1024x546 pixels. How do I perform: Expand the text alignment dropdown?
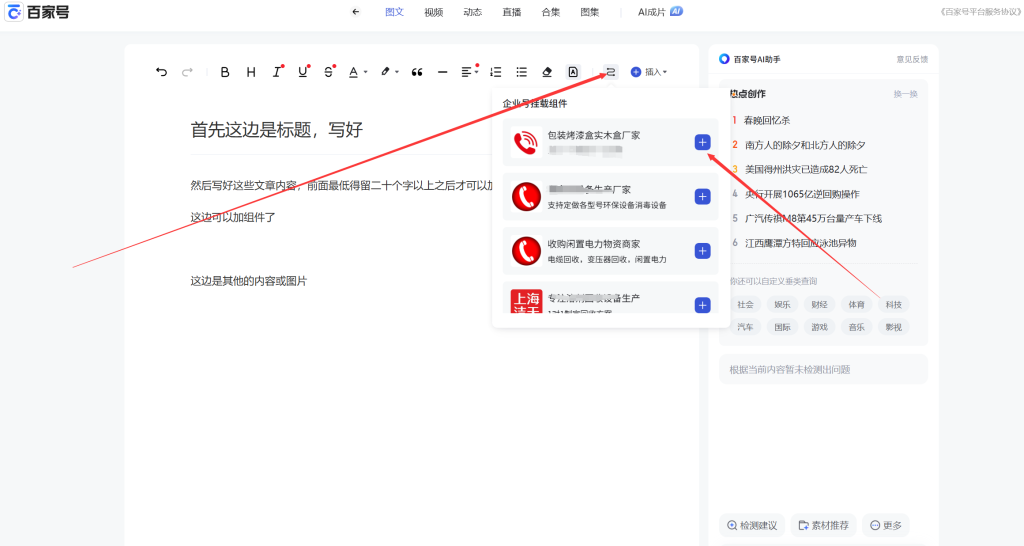(469, 72)
